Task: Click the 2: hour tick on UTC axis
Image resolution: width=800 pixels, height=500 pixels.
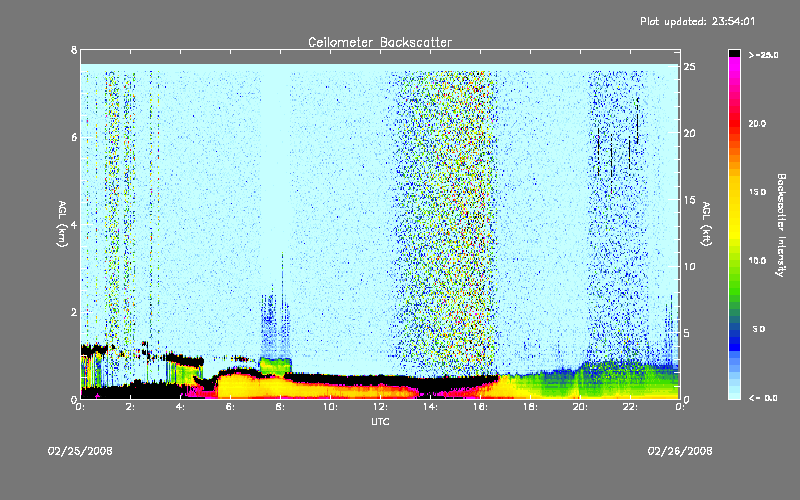Action: 130,407
